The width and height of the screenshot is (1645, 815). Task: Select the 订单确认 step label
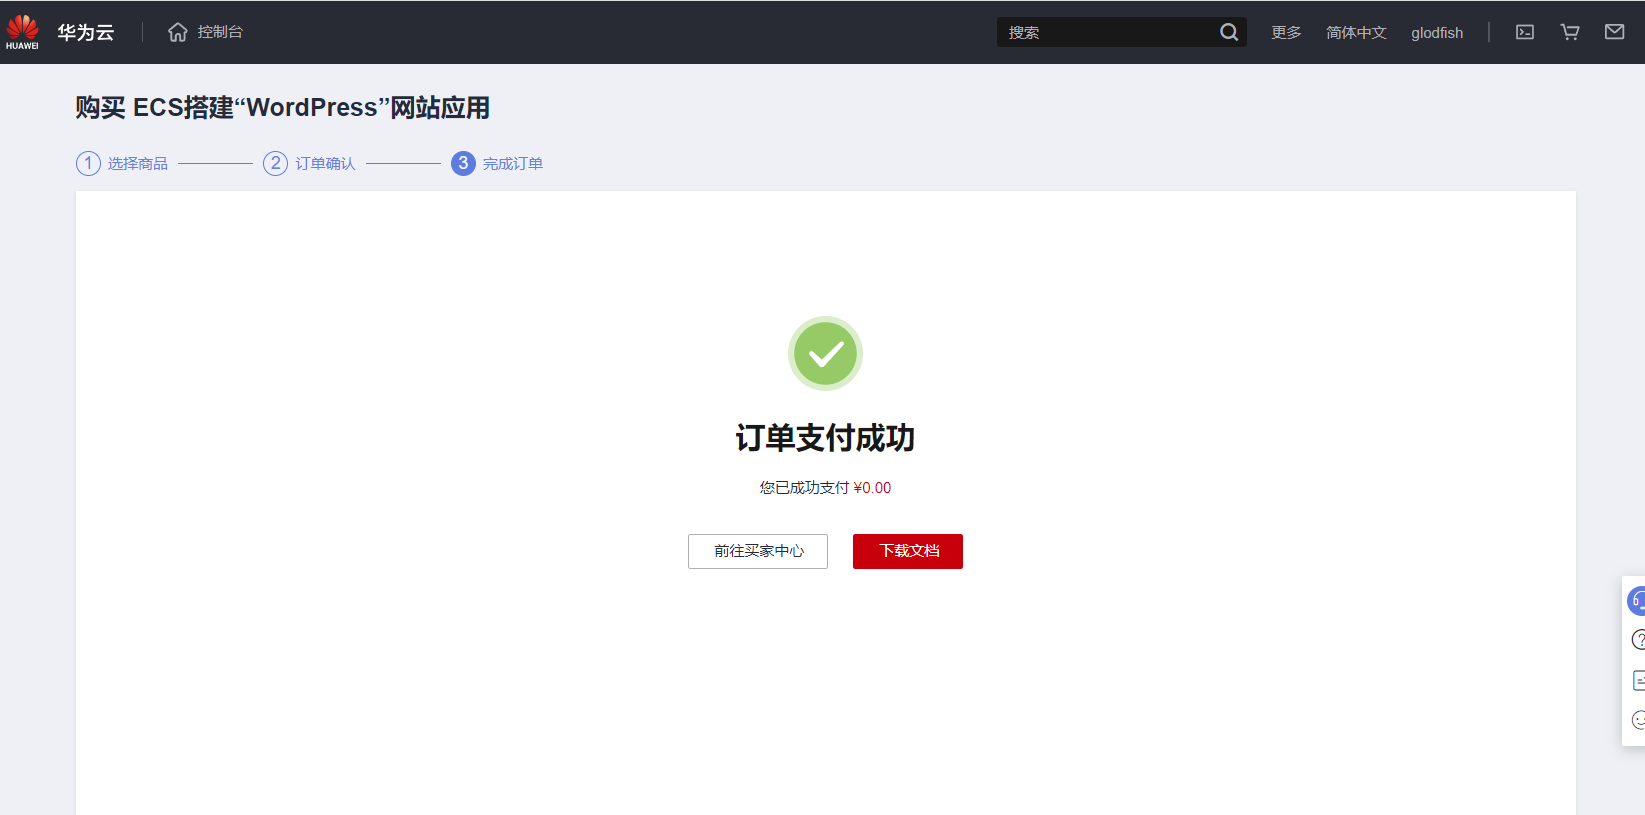coord(325,163)
